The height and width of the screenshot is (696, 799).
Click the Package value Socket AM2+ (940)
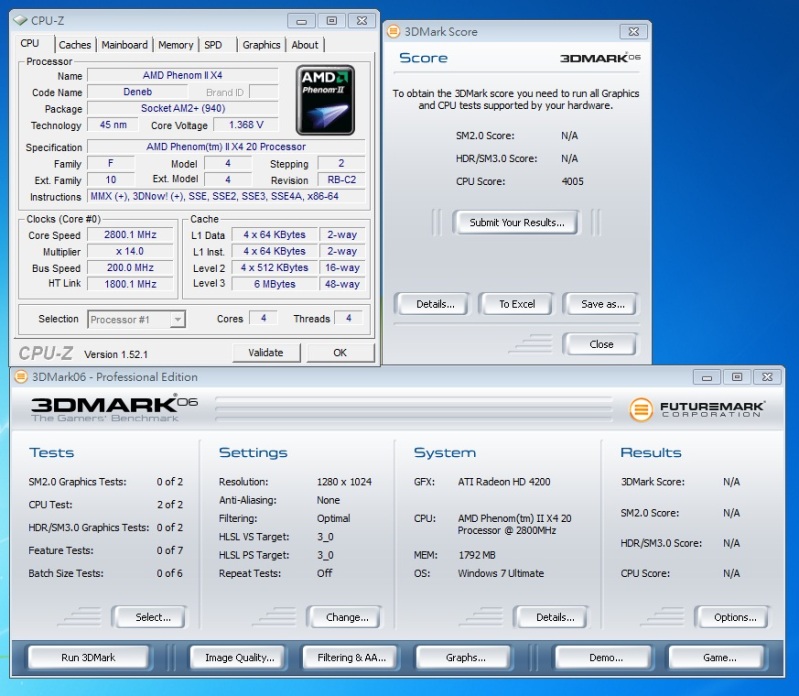pos(183,108)
